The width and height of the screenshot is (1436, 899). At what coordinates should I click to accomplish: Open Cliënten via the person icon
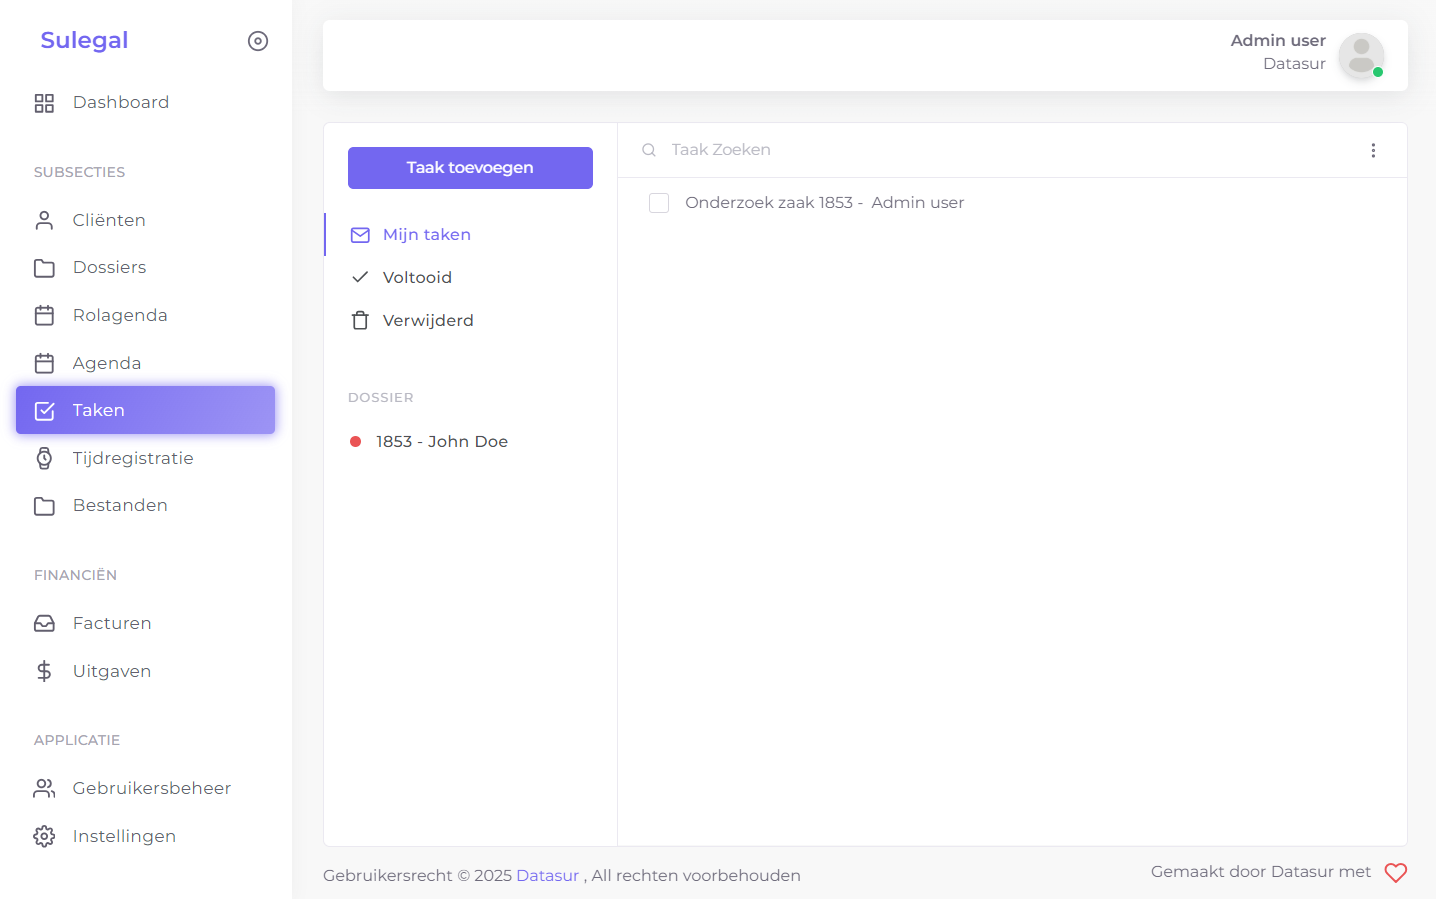pyautogui.click(x=44, y=220)
